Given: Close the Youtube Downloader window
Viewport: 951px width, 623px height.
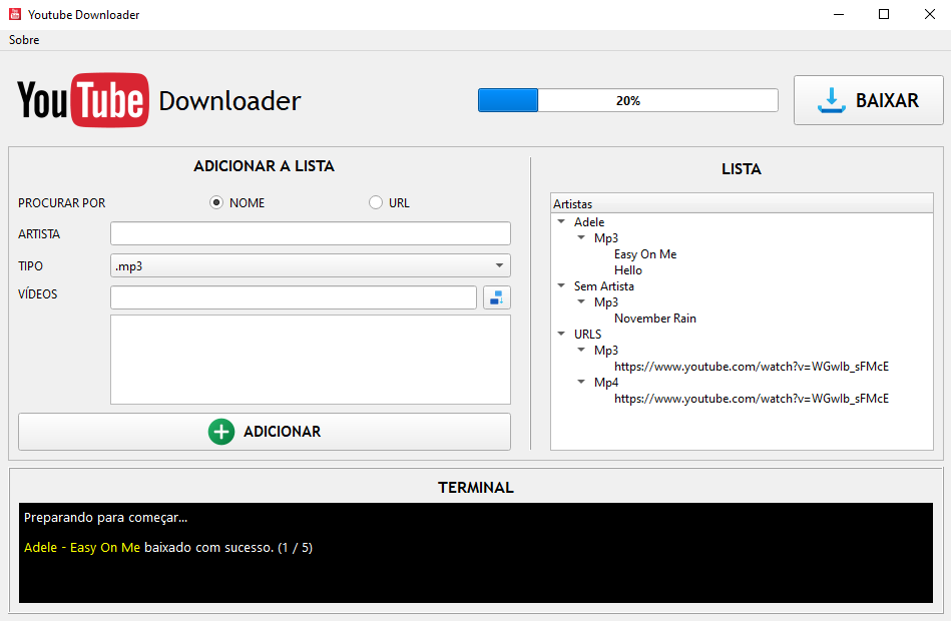Looking at the screenshot, I should 929,15.
